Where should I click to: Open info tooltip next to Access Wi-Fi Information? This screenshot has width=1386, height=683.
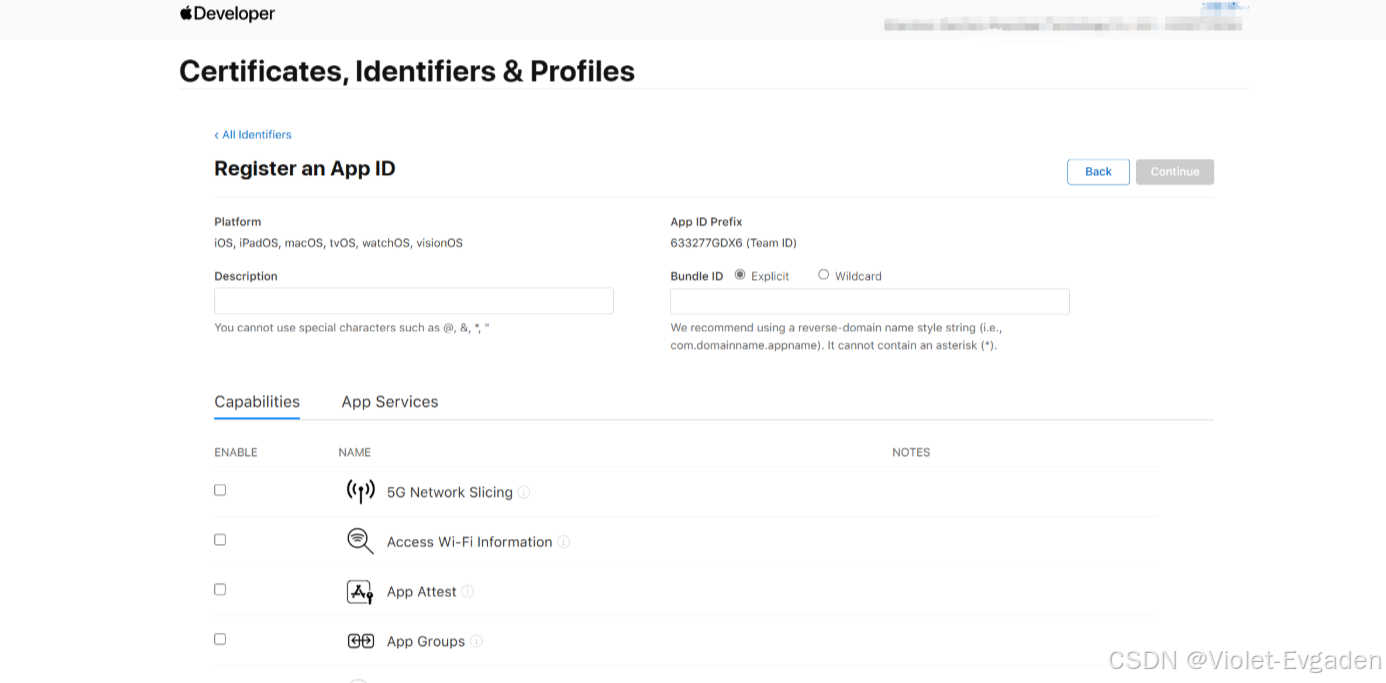tap(564, 542)
